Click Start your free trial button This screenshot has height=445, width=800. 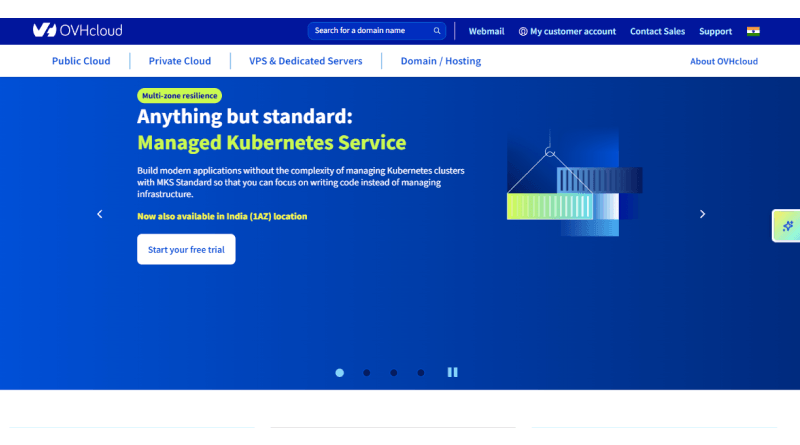tap(186, 249)
